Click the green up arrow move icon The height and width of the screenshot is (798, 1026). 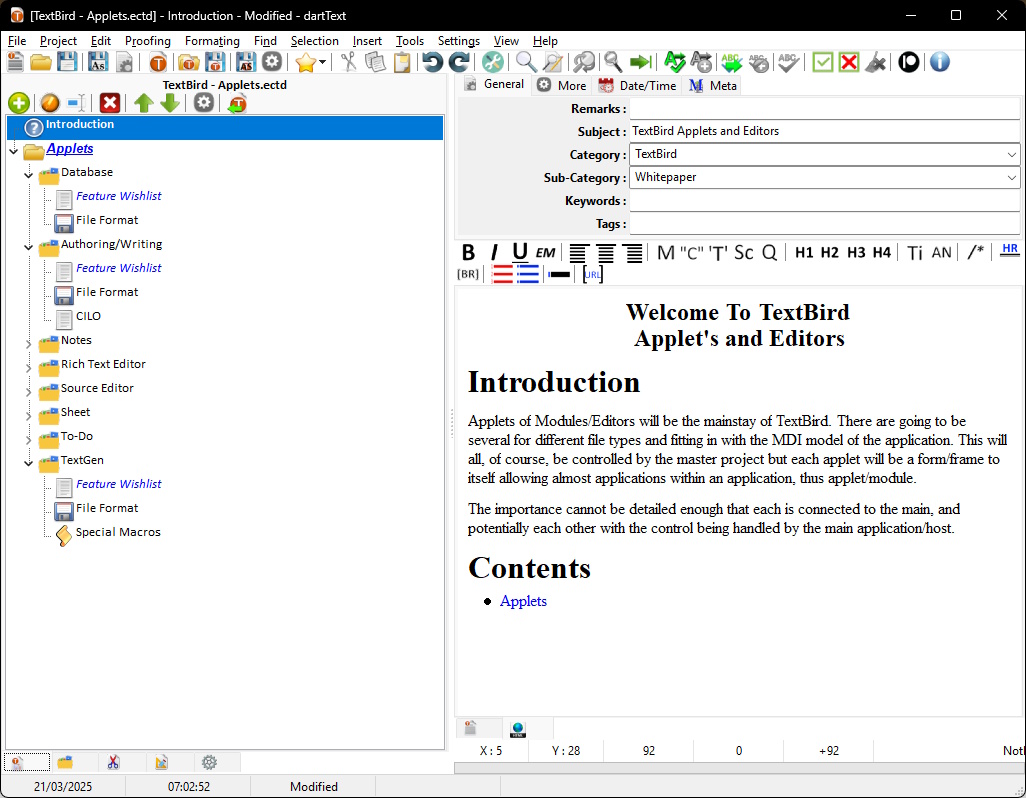point(143,103)
